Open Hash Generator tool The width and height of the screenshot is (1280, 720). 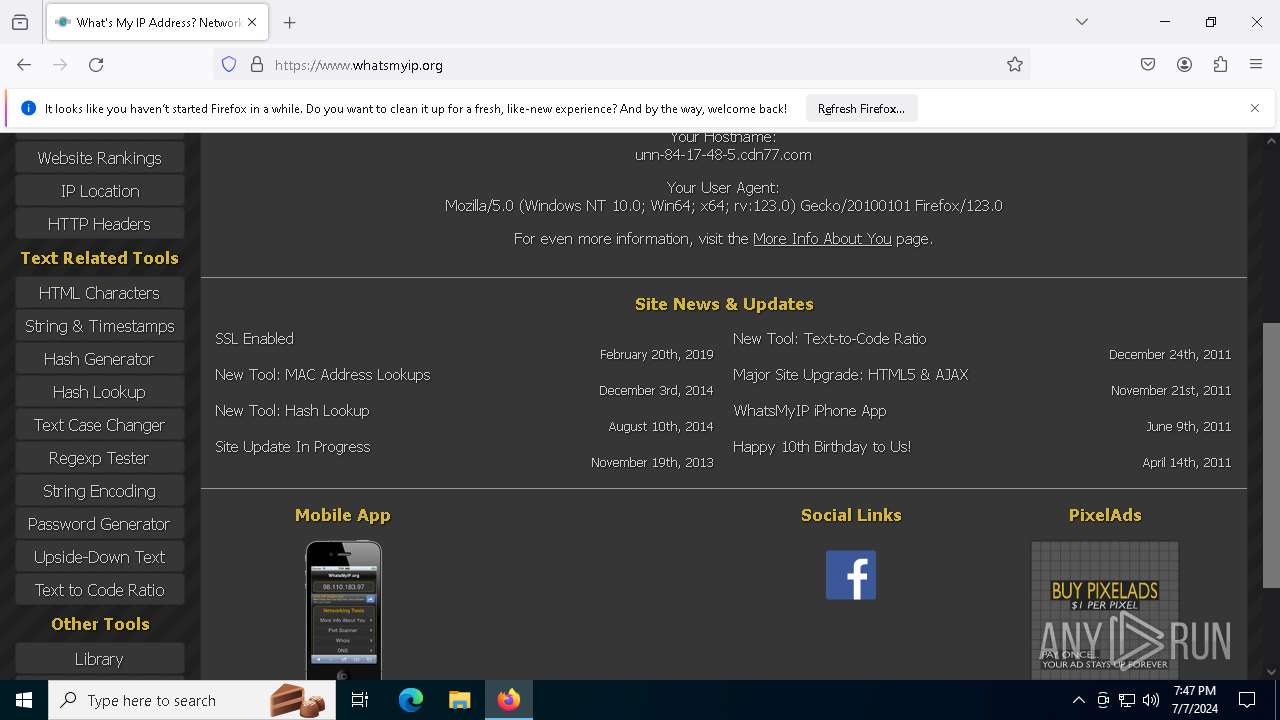tap(99, 359)
